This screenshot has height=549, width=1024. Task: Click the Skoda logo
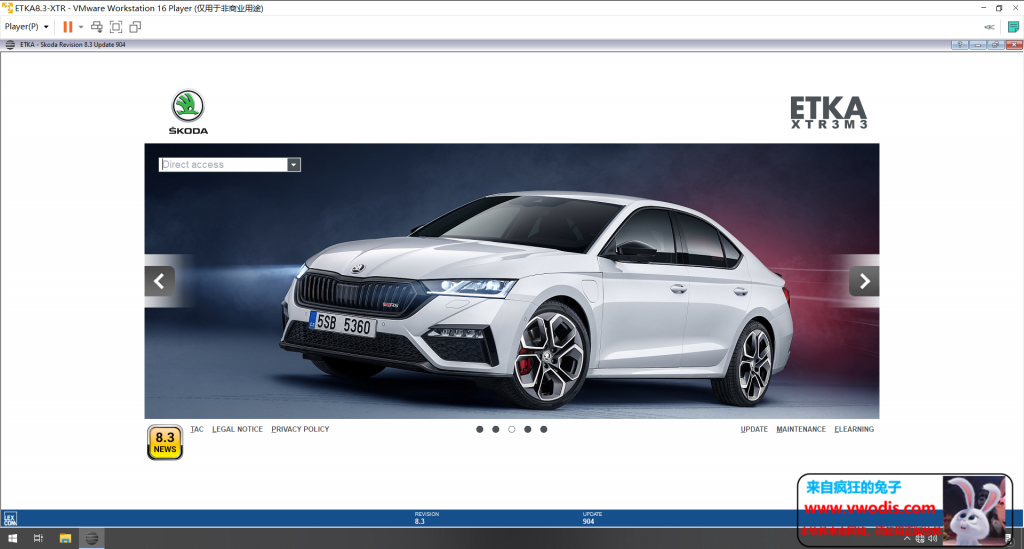point(188,112)
